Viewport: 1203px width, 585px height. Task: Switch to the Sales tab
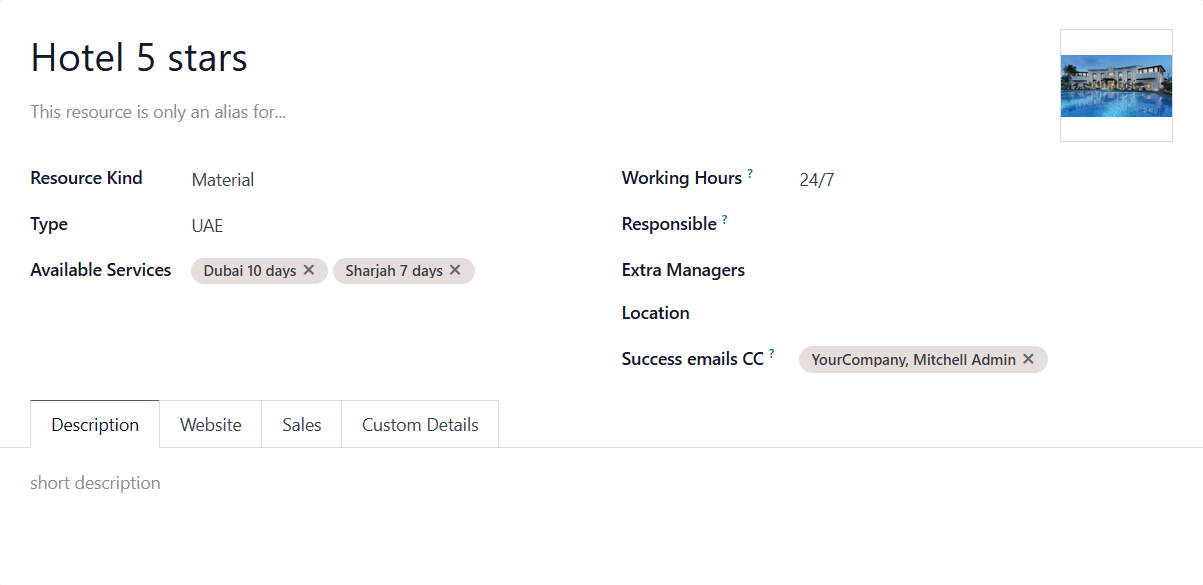pyautogui.click(x=302, y=425)
